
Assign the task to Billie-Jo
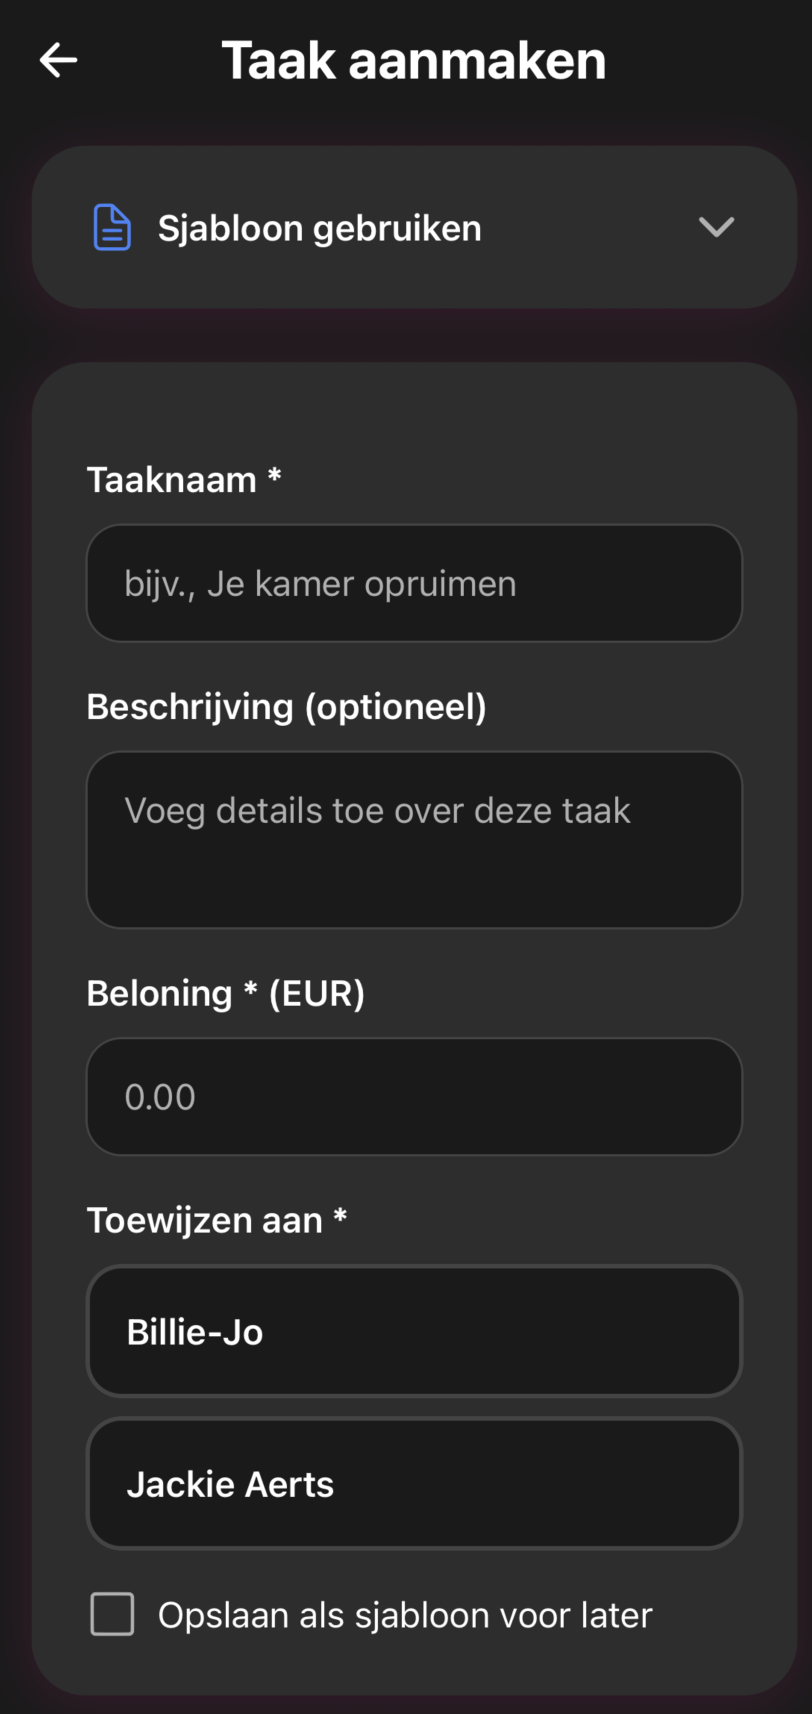(x=414, y=1331)
